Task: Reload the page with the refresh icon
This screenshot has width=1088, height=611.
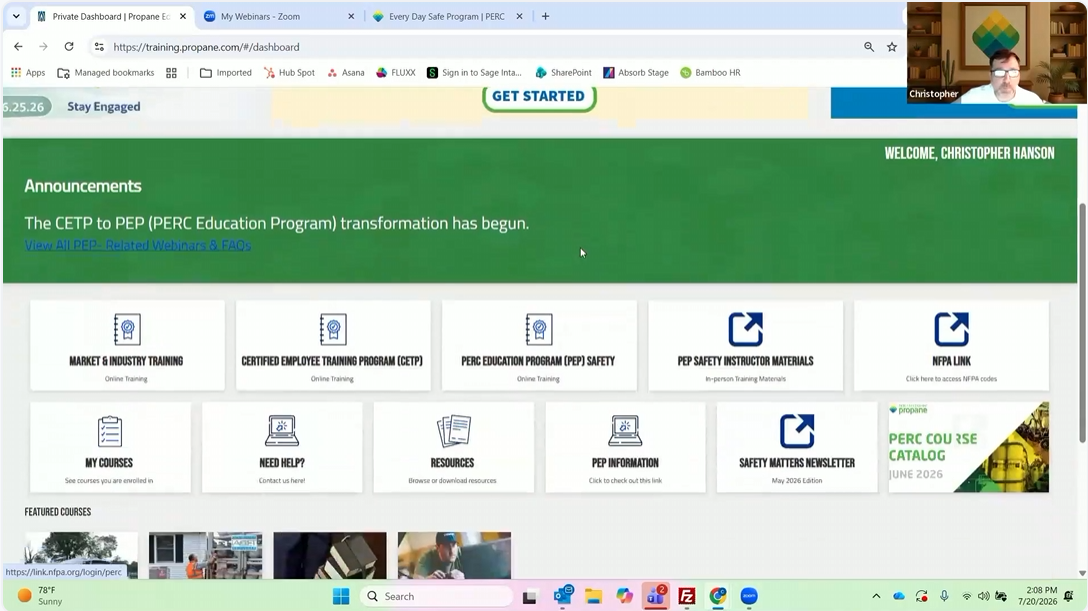Action: click(x=69, y=46)
